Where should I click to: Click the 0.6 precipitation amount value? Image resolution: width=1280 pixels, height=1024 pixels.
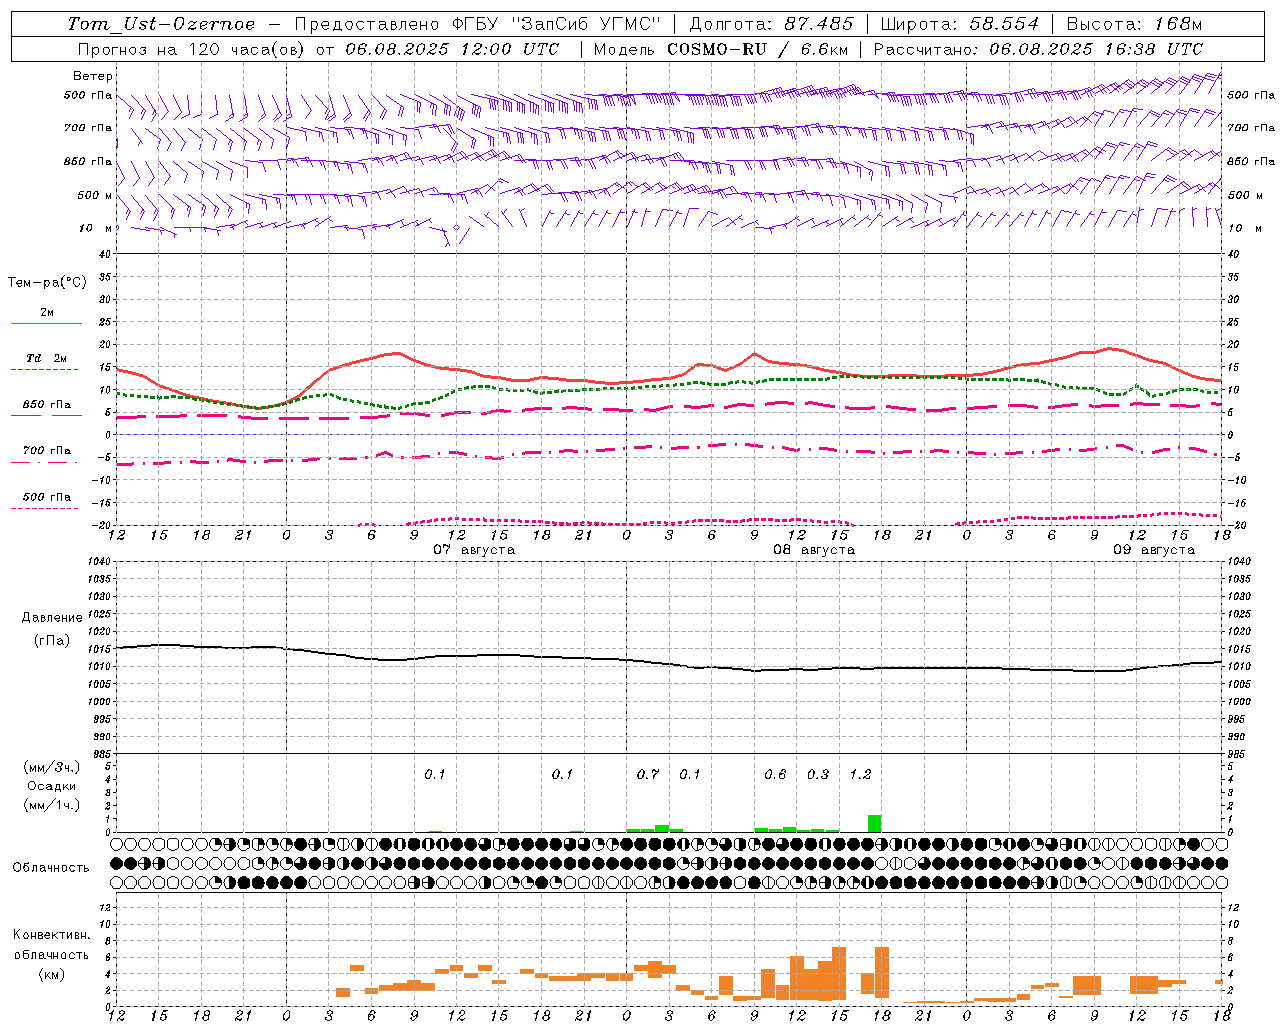coord(775,774)
